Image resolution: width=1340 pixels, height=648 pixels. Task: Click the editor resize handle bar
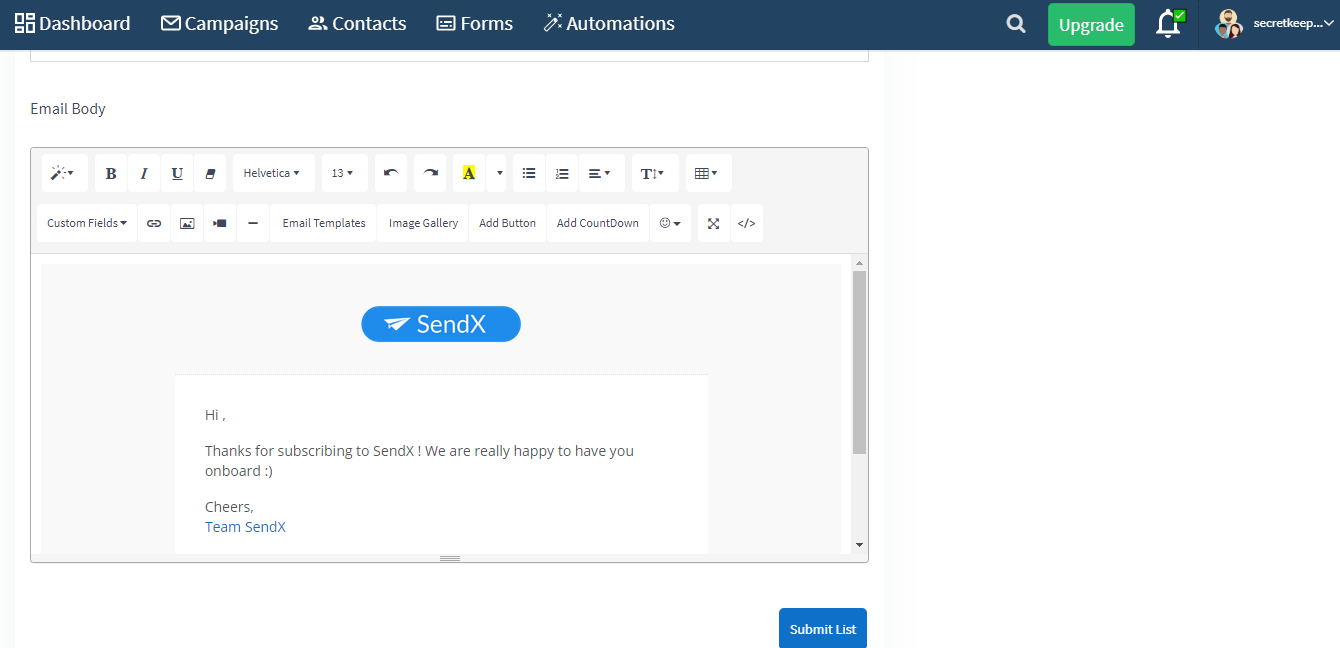click(450, 558)
